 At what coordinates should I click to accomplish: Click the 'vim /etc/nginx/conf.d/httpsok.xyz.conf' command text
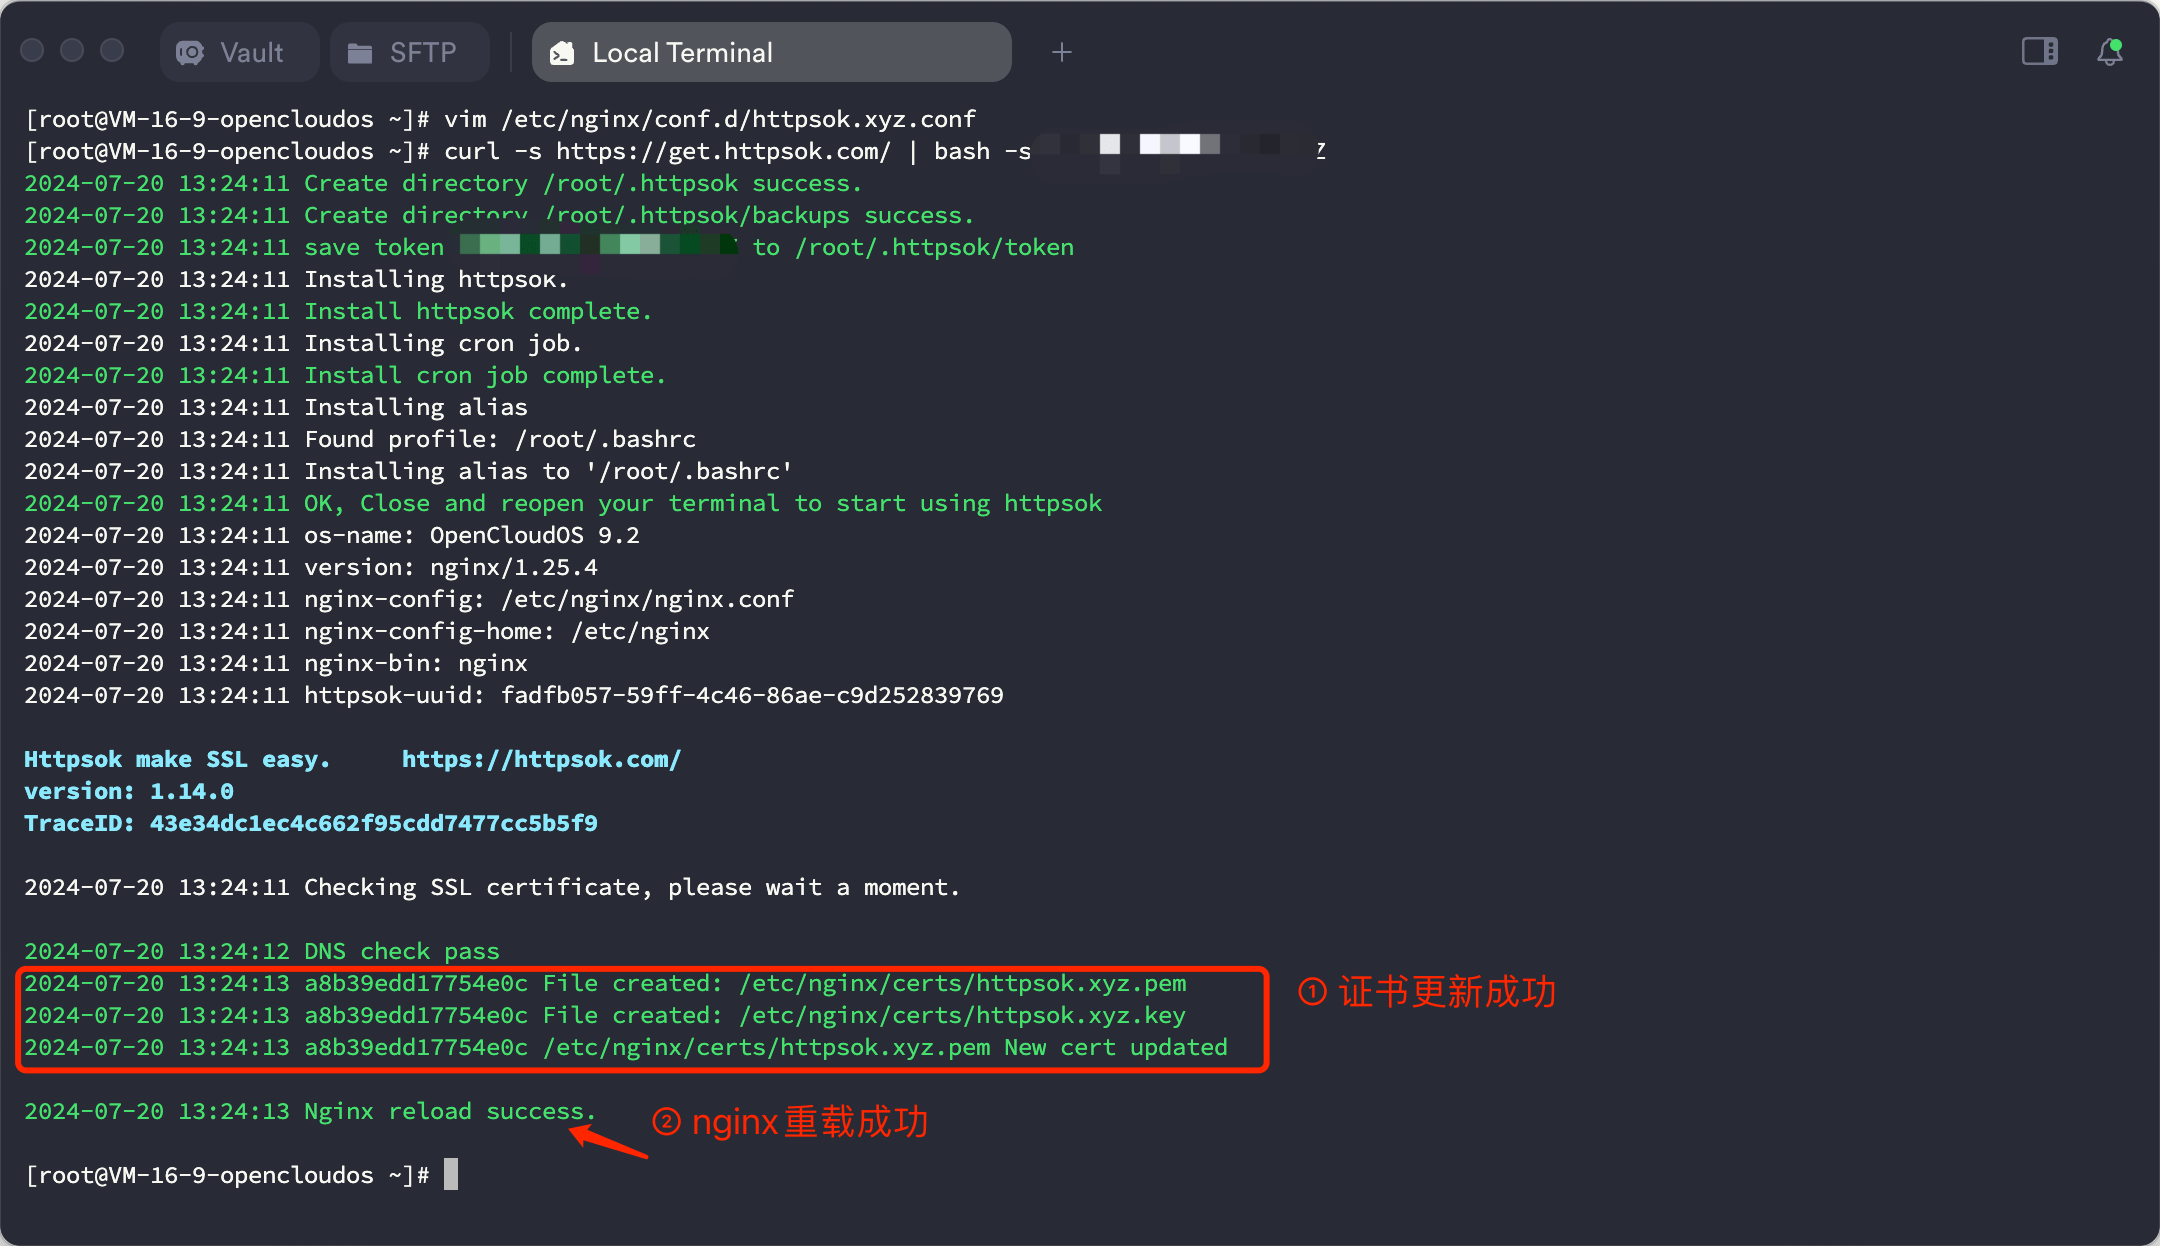click(710, 119)
